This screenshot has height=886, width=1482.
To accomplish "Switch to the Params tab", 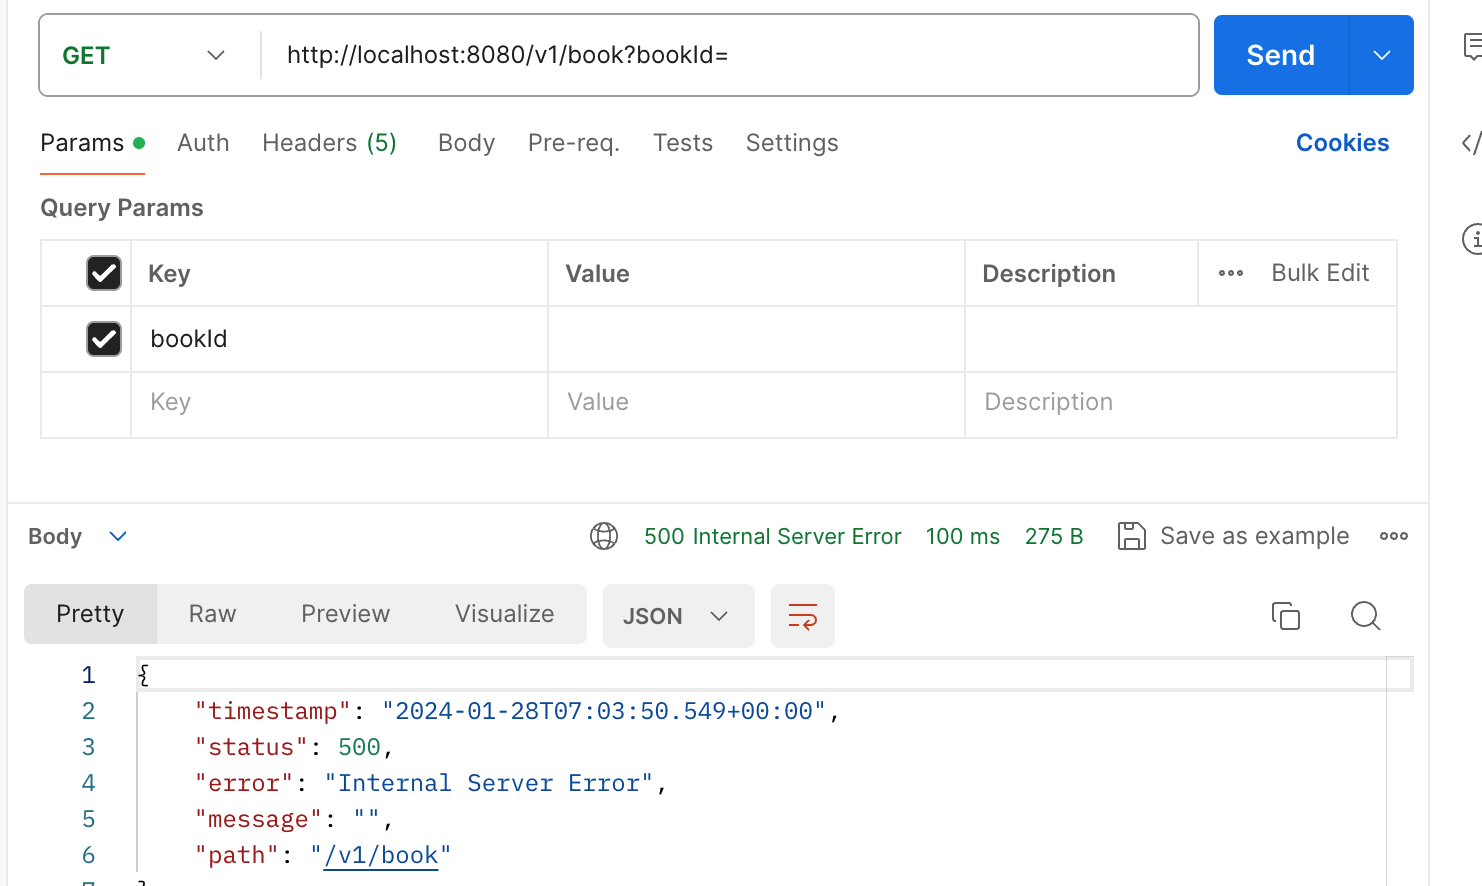I will 92,143.
